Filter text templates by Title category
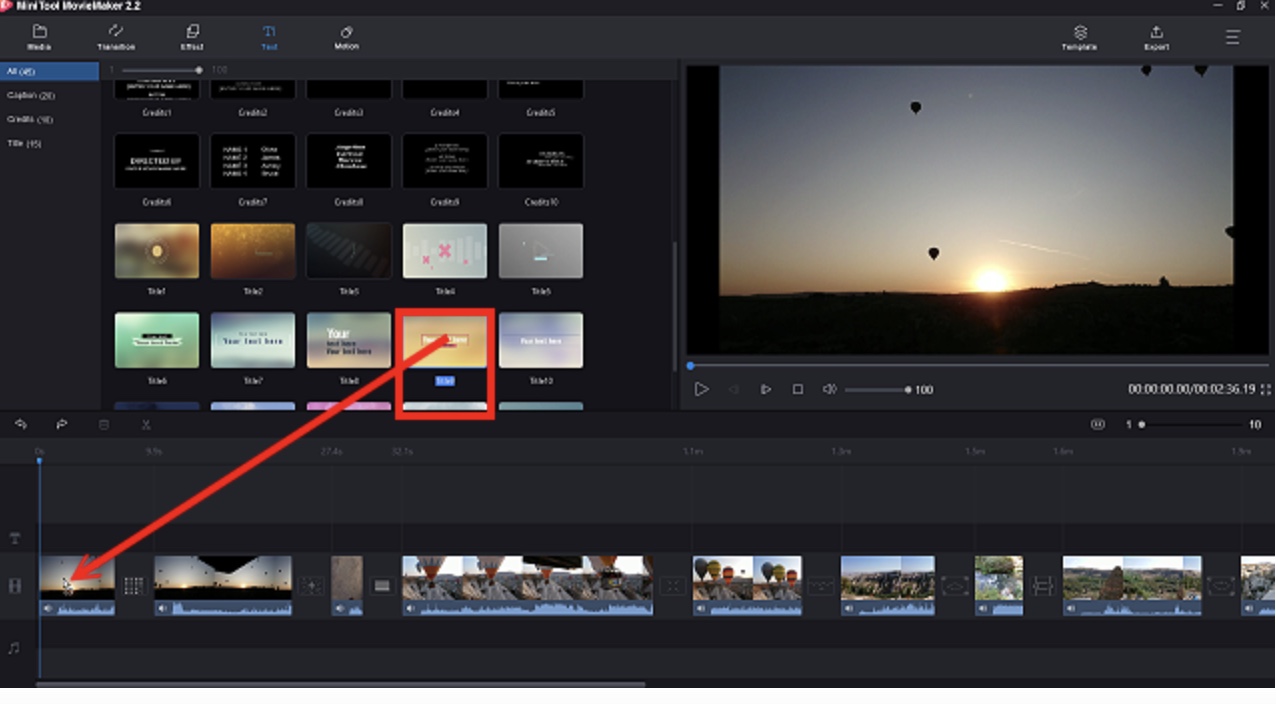1276x704 pixels. click(25, 143)
